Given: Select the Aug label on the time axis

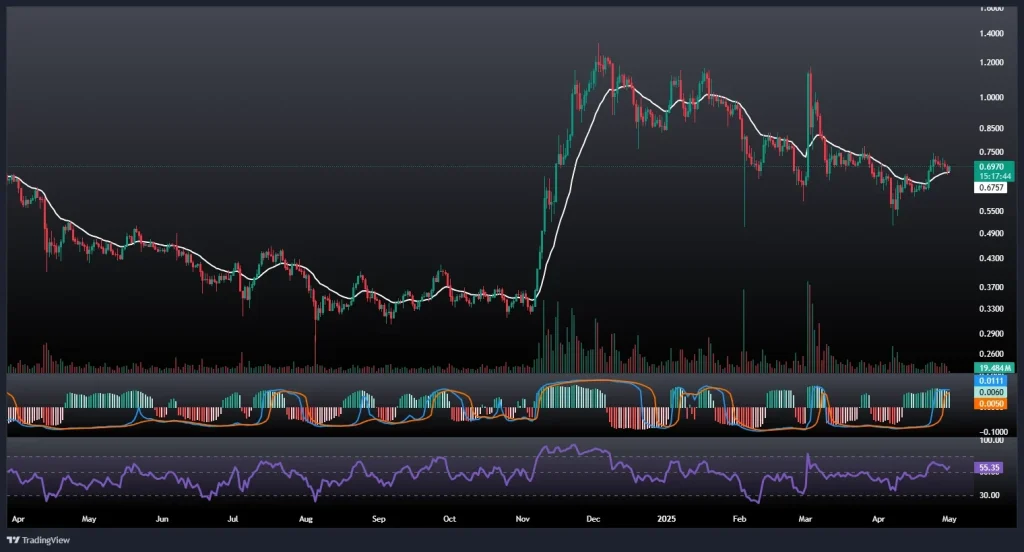Looking at the screenshot, I should (307, 520).
